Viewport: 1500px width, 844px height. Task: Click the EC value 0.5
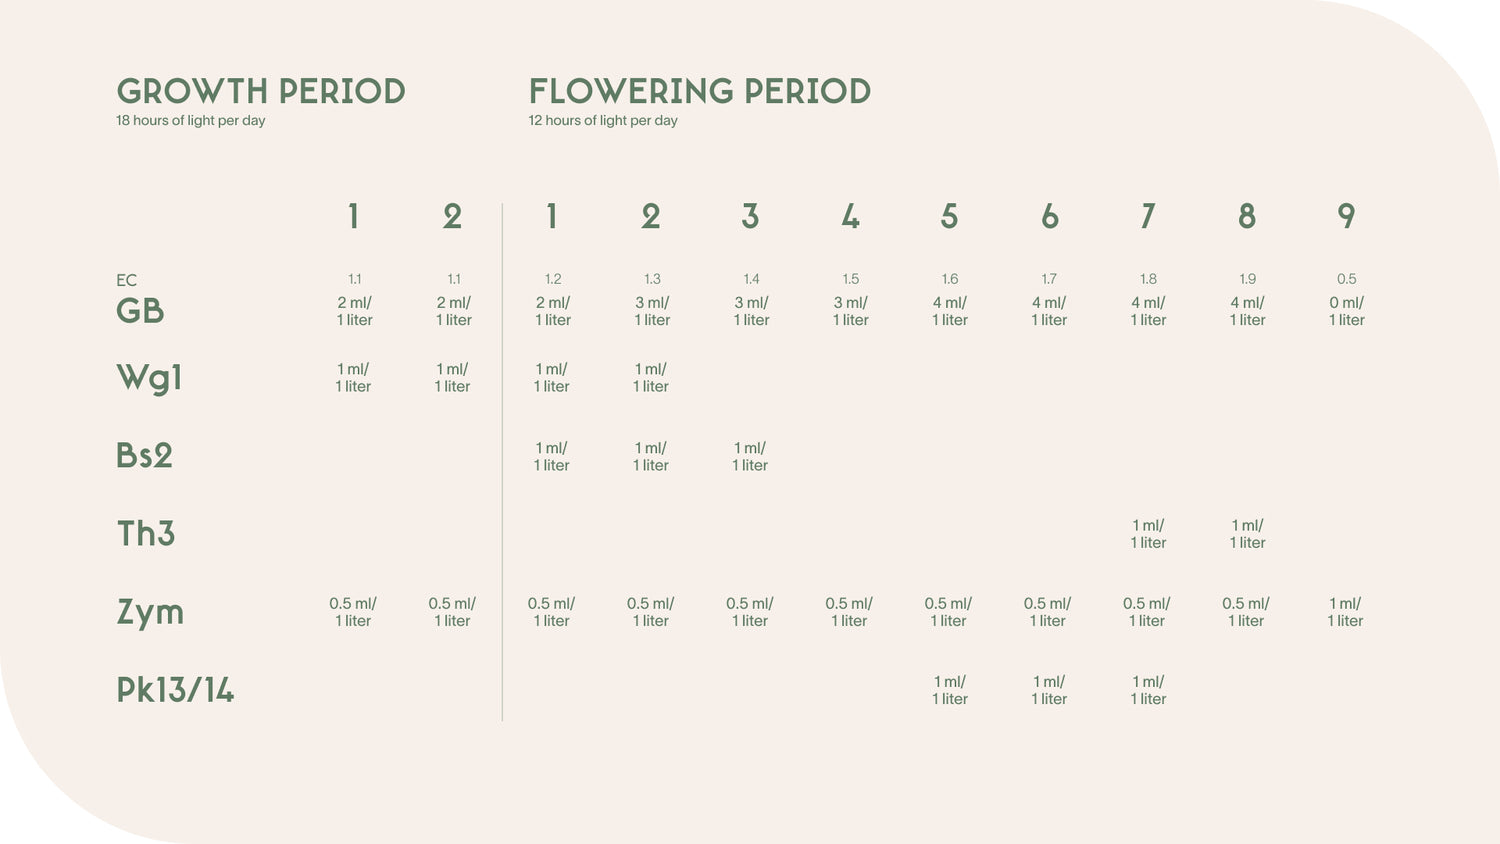coord(1347,279)
